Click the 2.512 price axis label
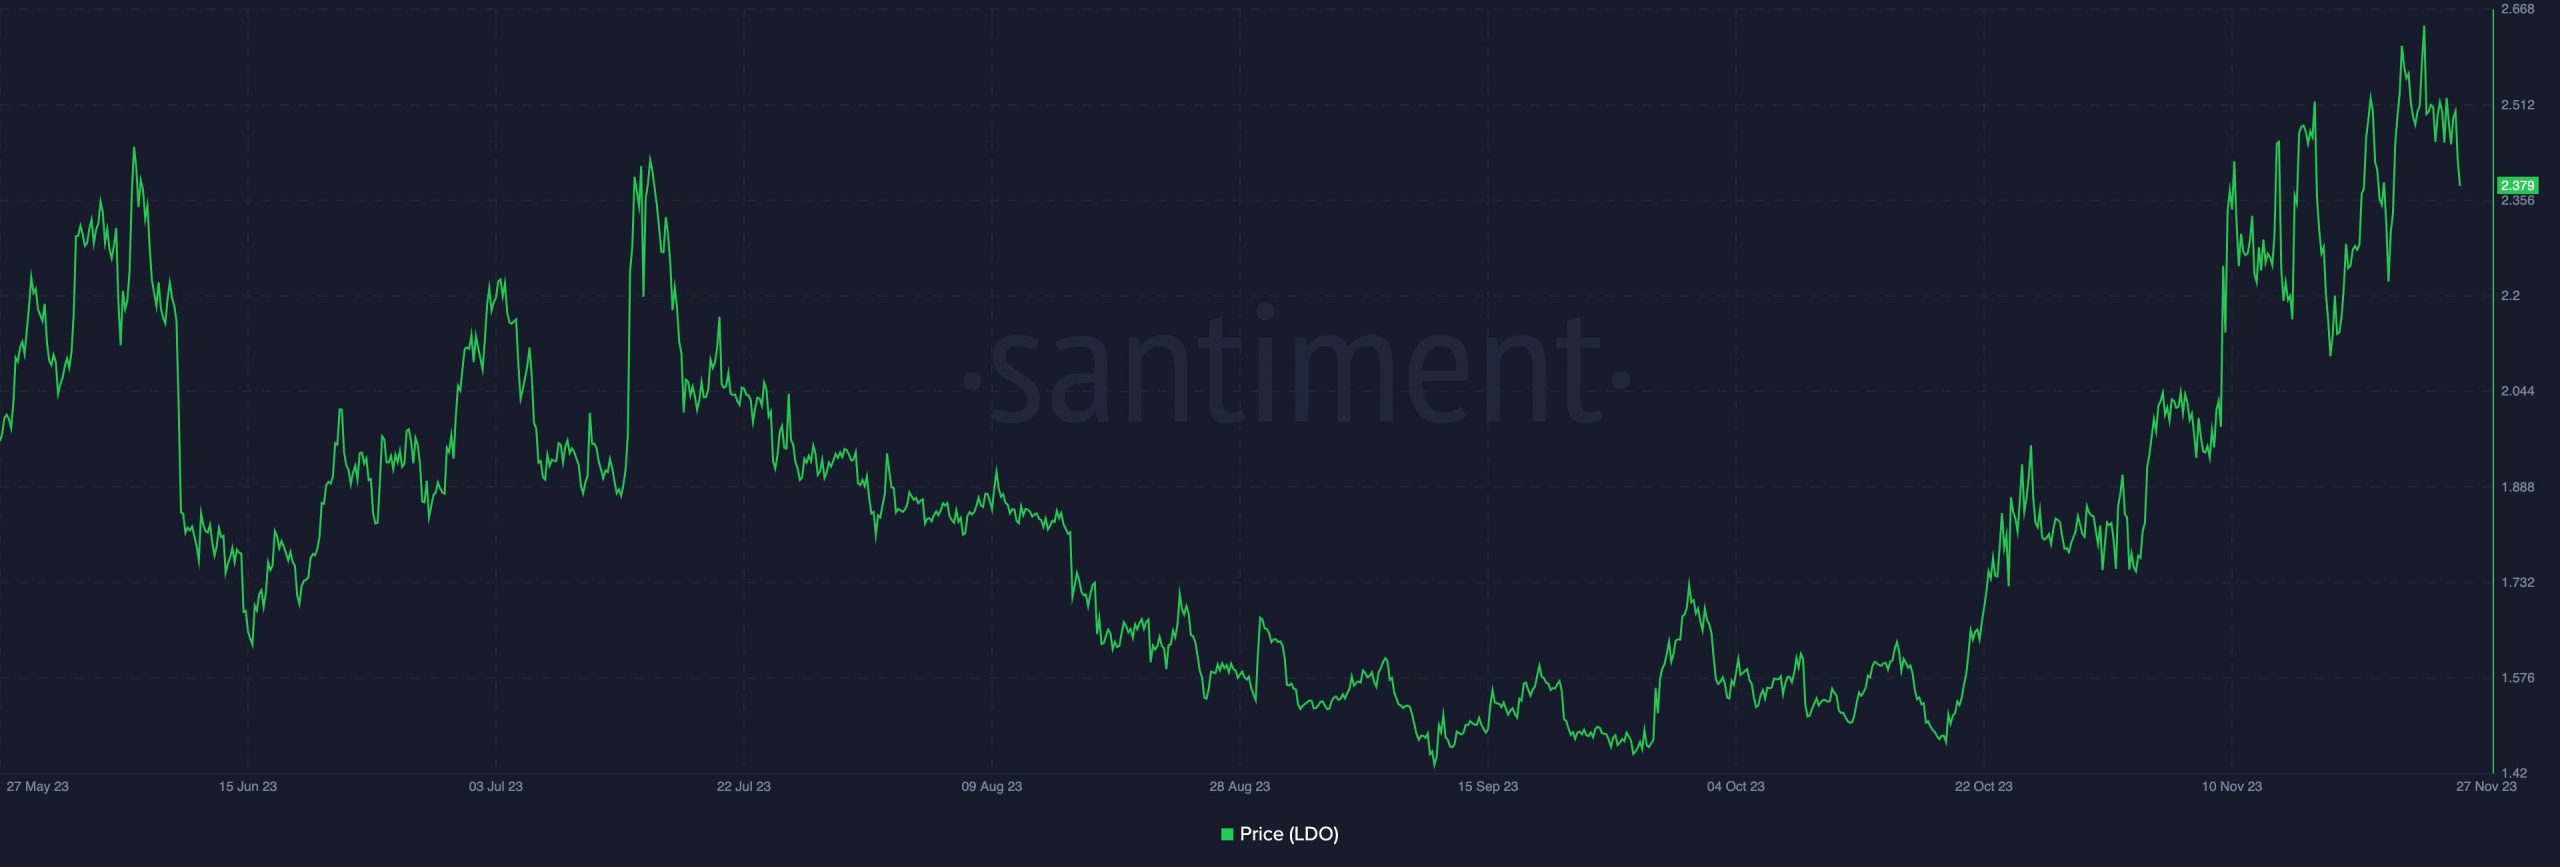 (2517, 104)
